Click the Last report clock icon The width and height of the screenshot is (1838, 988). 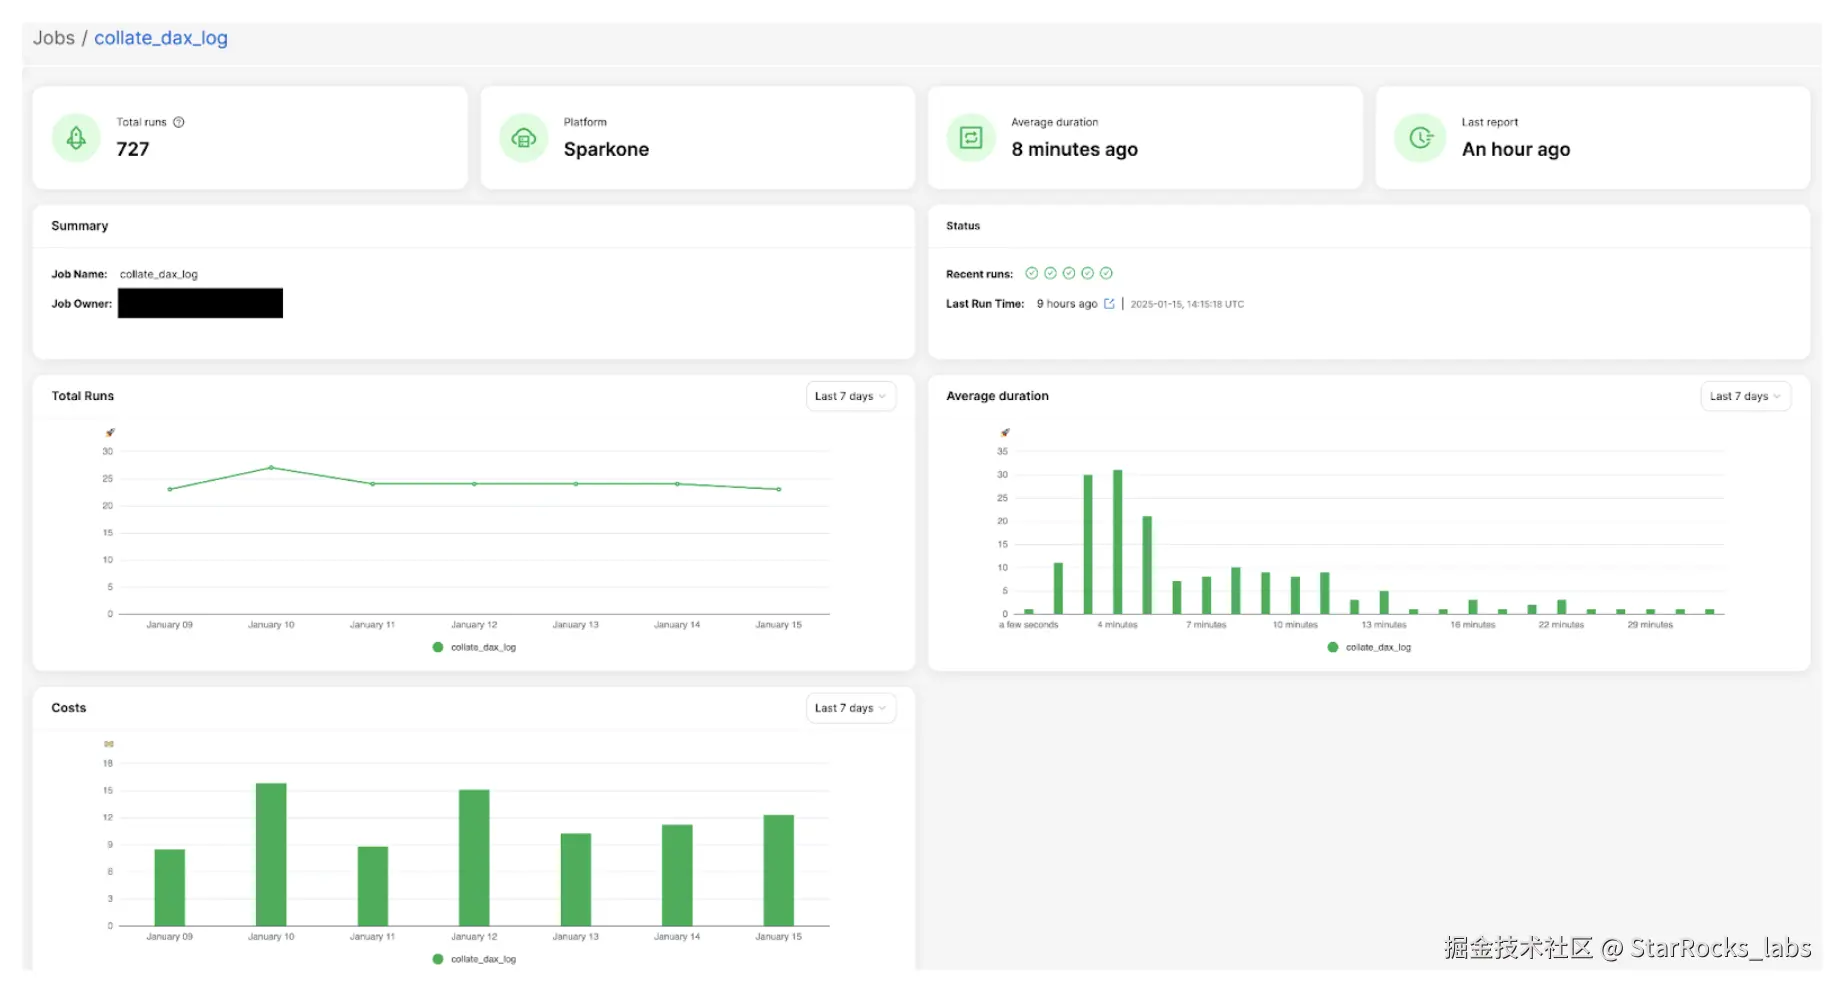tap(1420, 138)
